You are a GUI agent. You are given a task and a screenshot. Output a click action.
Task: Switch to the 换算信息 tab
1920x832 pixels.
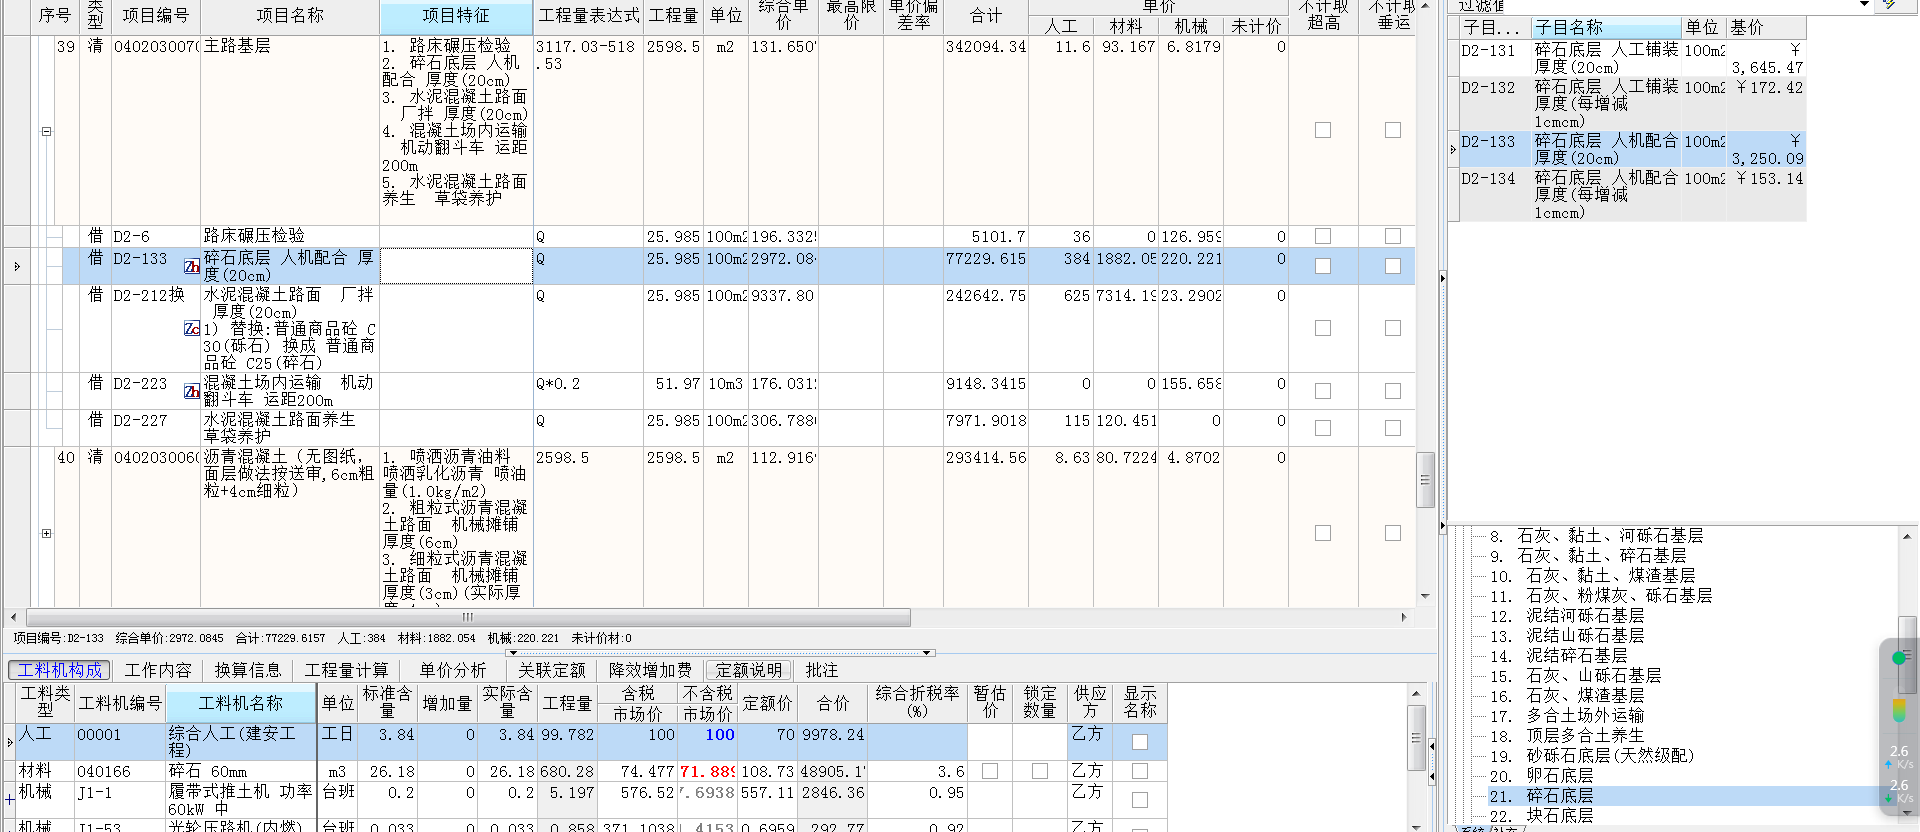pyautogui.click(x=248, y=670)
